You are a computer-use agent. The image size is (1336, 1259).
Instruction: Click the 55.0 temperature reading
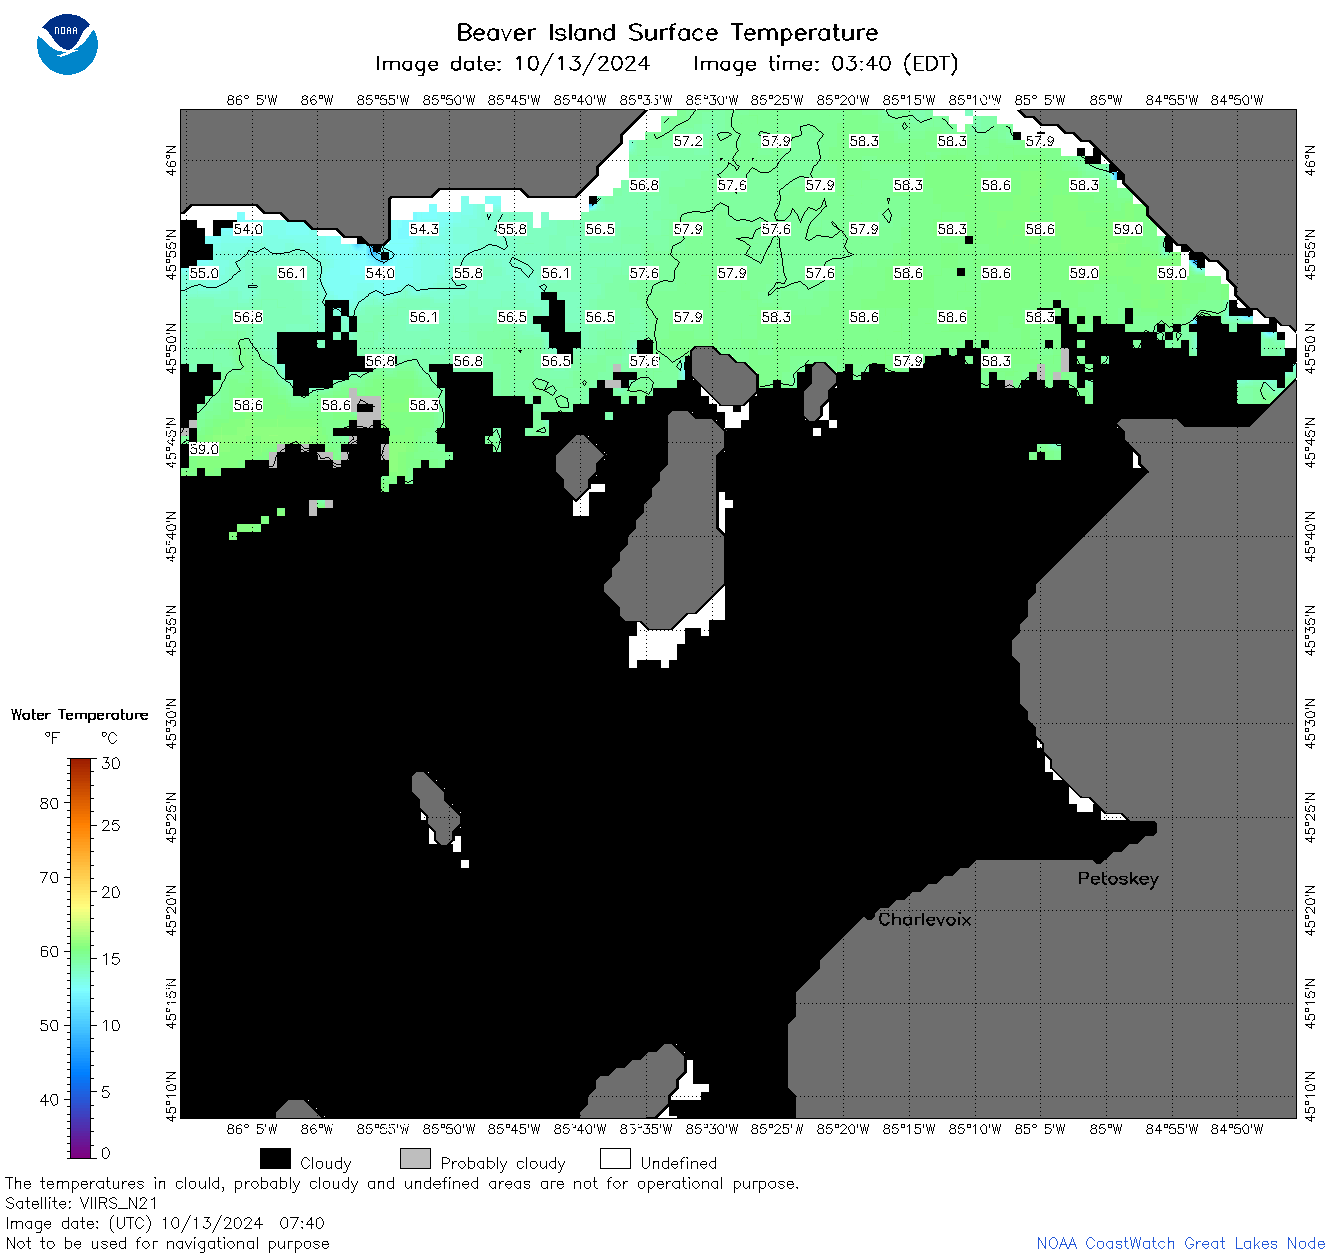pos(204,273)
